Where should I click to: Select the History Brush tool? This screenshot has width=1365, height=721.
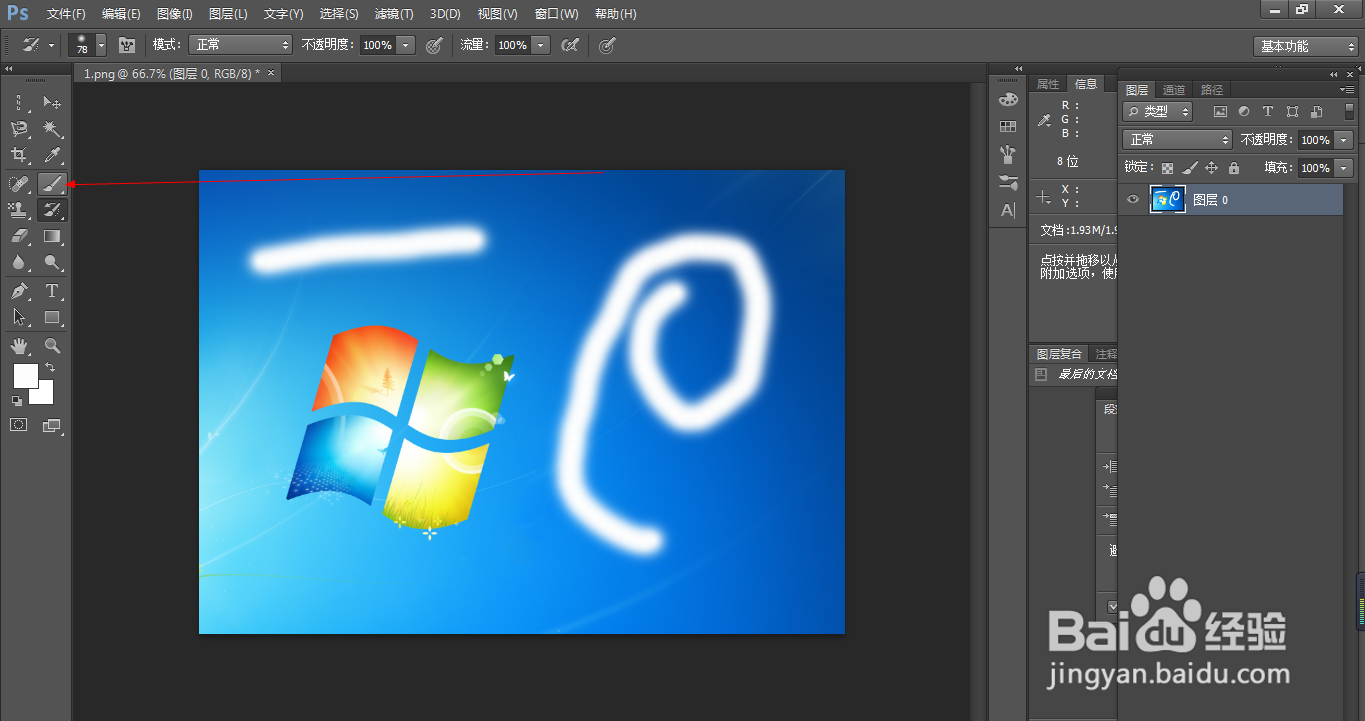52,210
